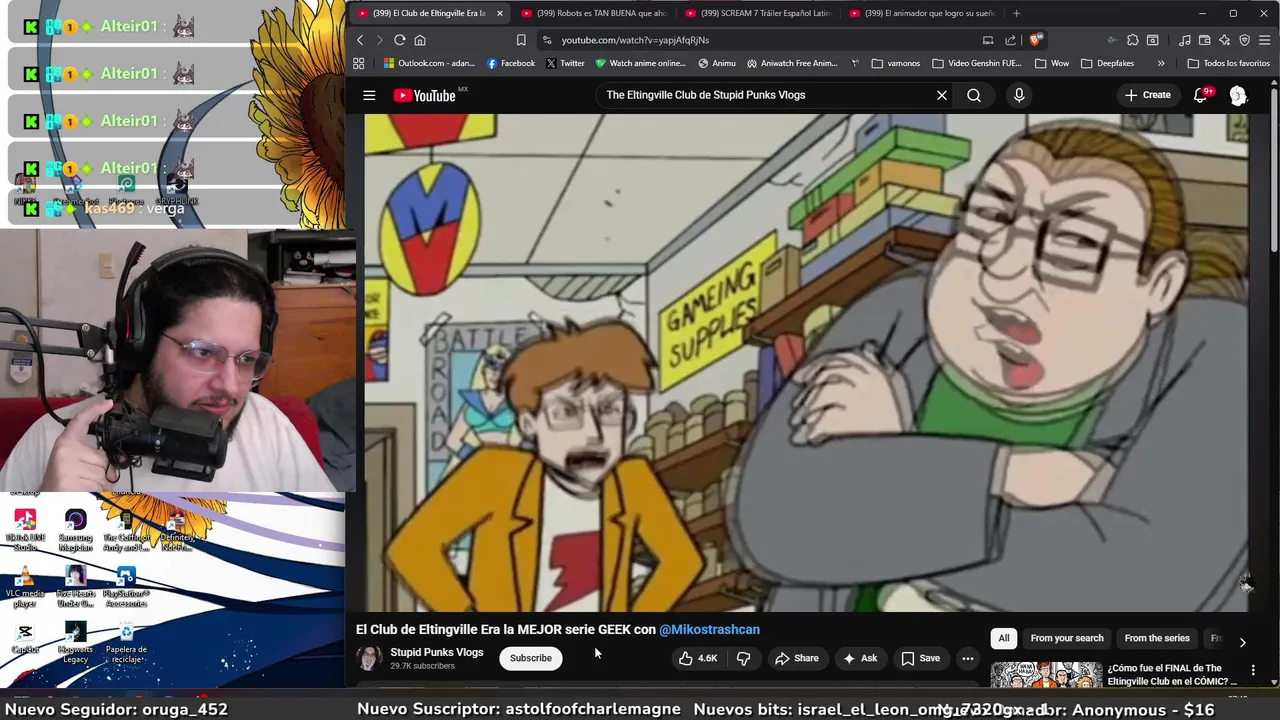Click the Create button on YouTube

(x=1147, y=95)
